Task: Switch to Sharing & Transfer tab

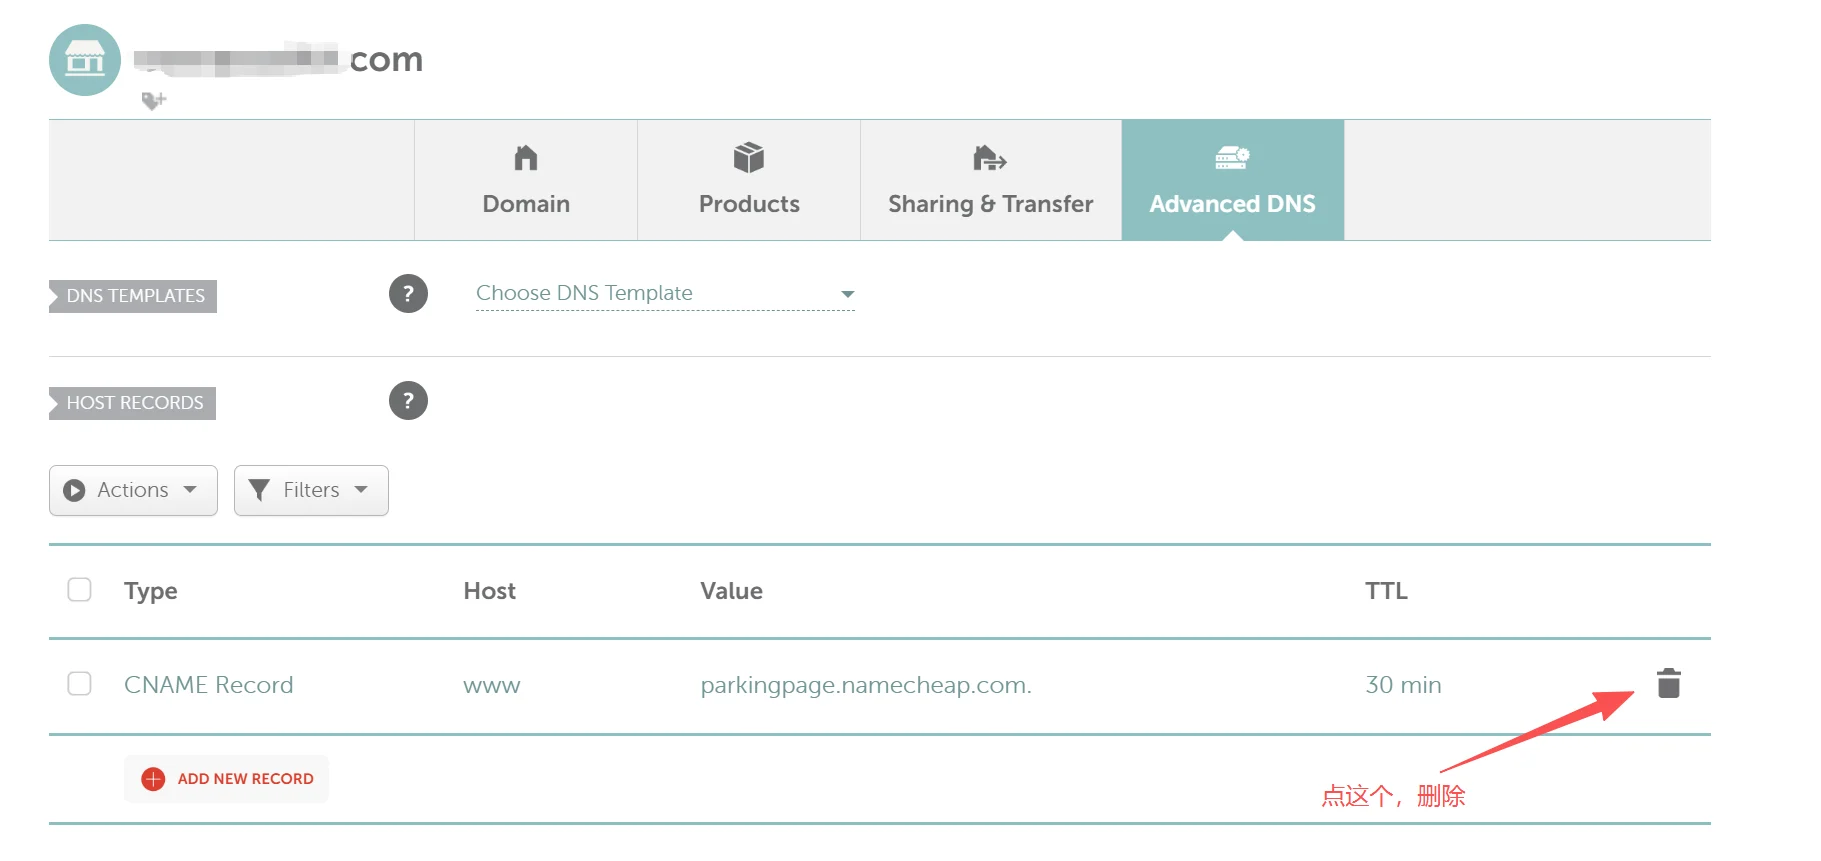Action: (991, 180)
